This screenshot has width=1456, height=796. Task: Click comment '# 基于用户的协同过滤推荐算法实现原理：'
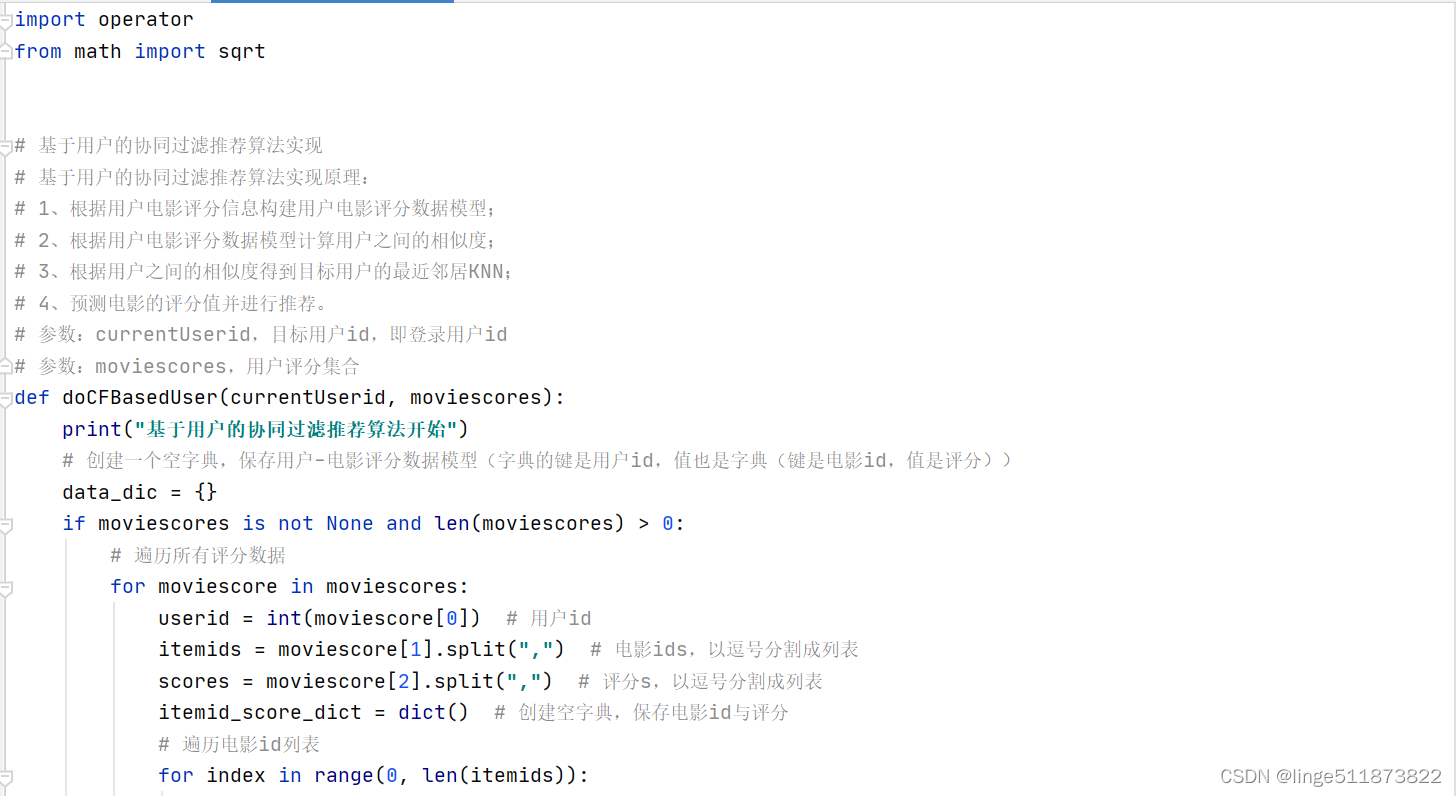[193, 177]
